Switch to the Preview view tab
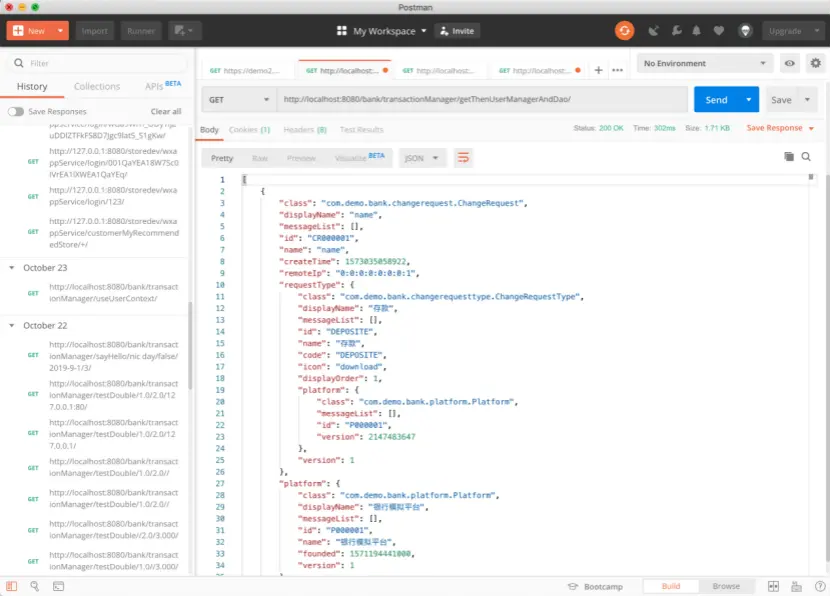 [x=301, y=158]
